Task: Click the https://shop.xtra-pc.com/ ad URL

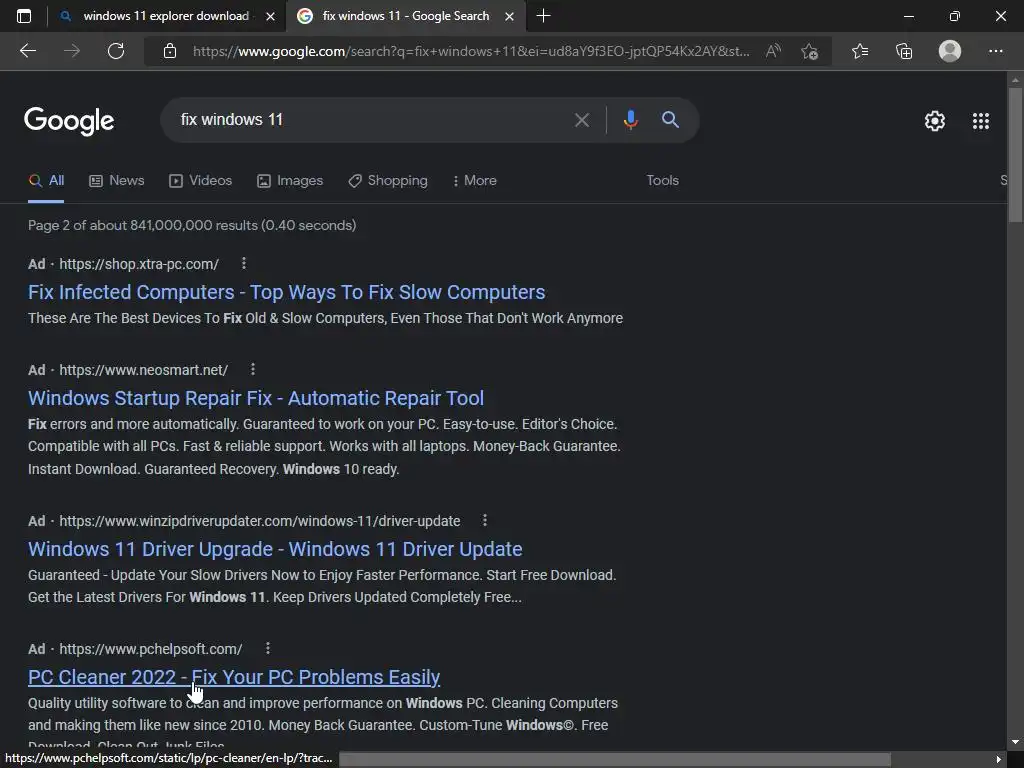Action: coord(139,264)
